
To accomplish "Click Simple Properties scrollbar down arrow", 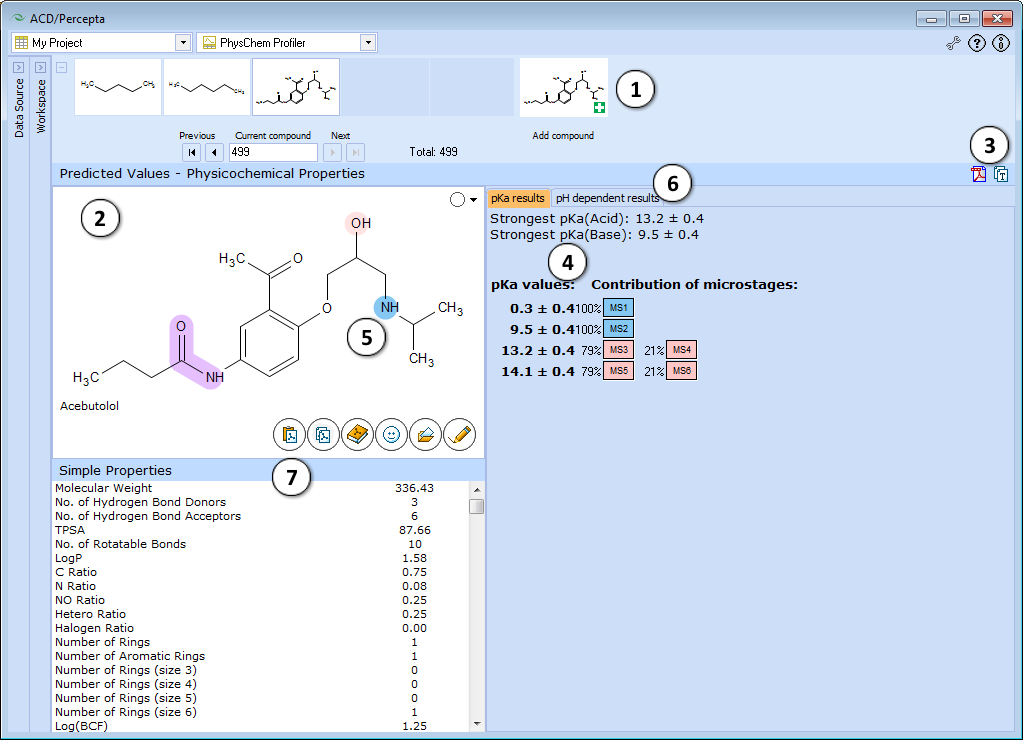I will click(x=477, y=724).
